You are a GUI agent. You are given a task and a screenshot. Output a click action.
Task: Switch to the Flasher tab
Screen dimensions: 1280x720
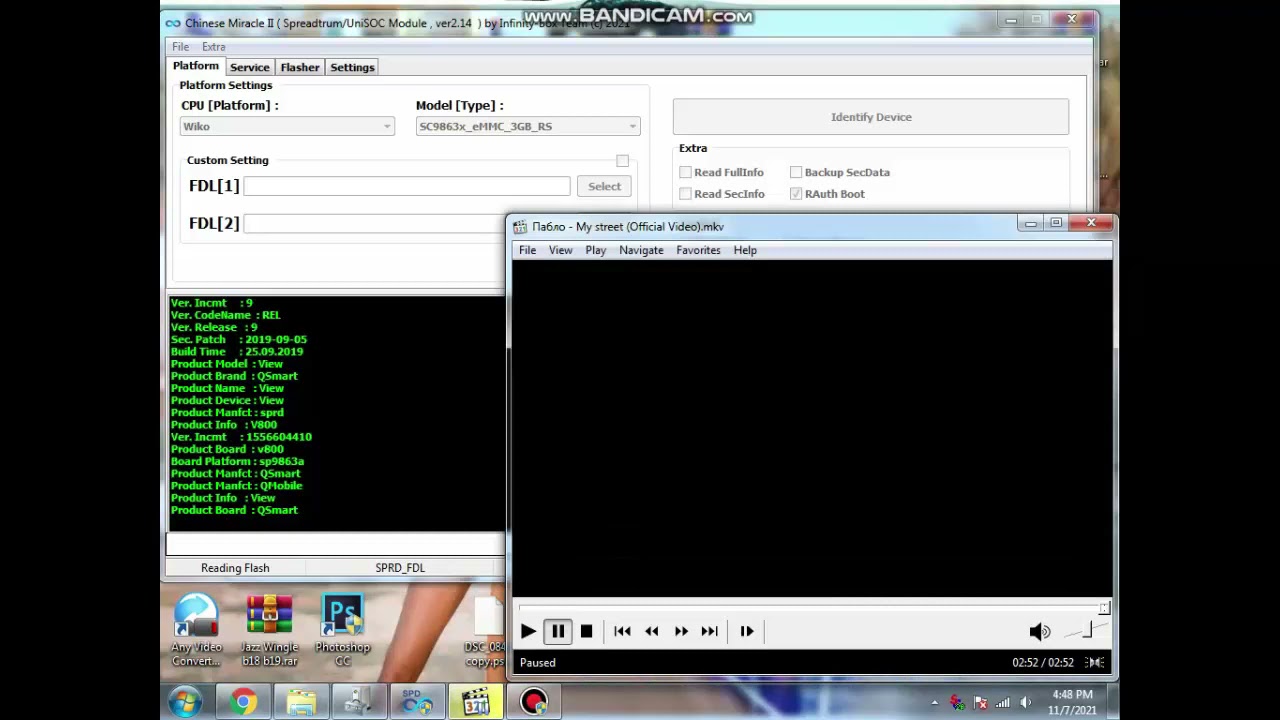(300, 67)
